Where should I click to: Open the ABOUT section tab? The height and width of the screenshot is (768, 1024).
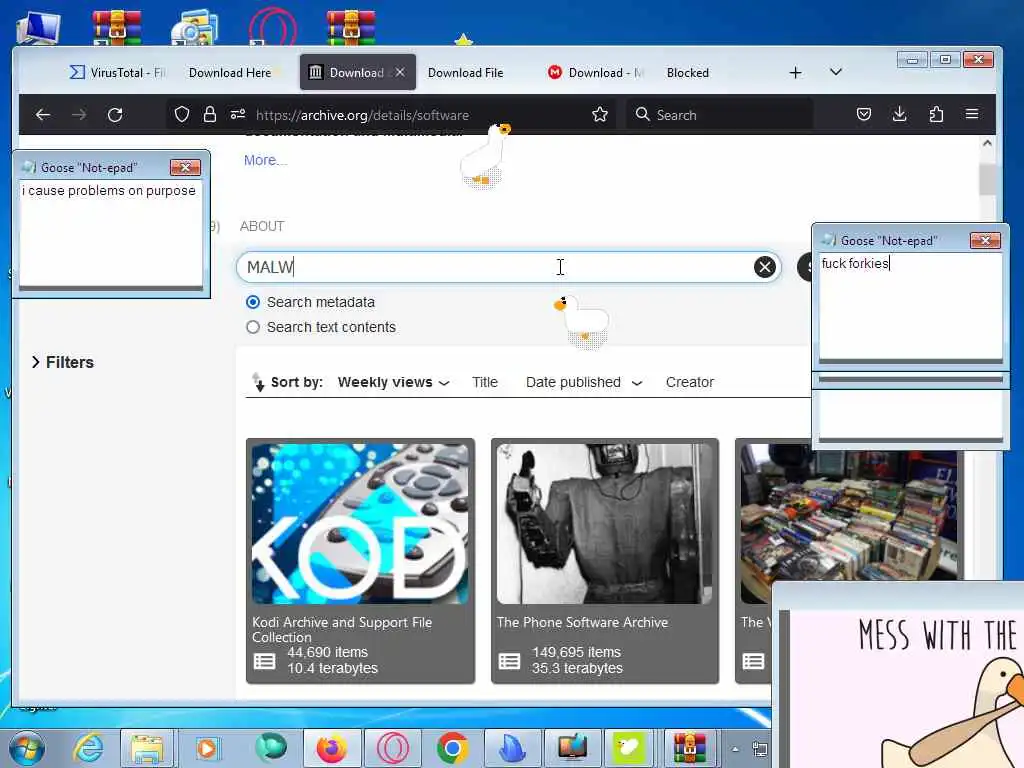point(262,226)
